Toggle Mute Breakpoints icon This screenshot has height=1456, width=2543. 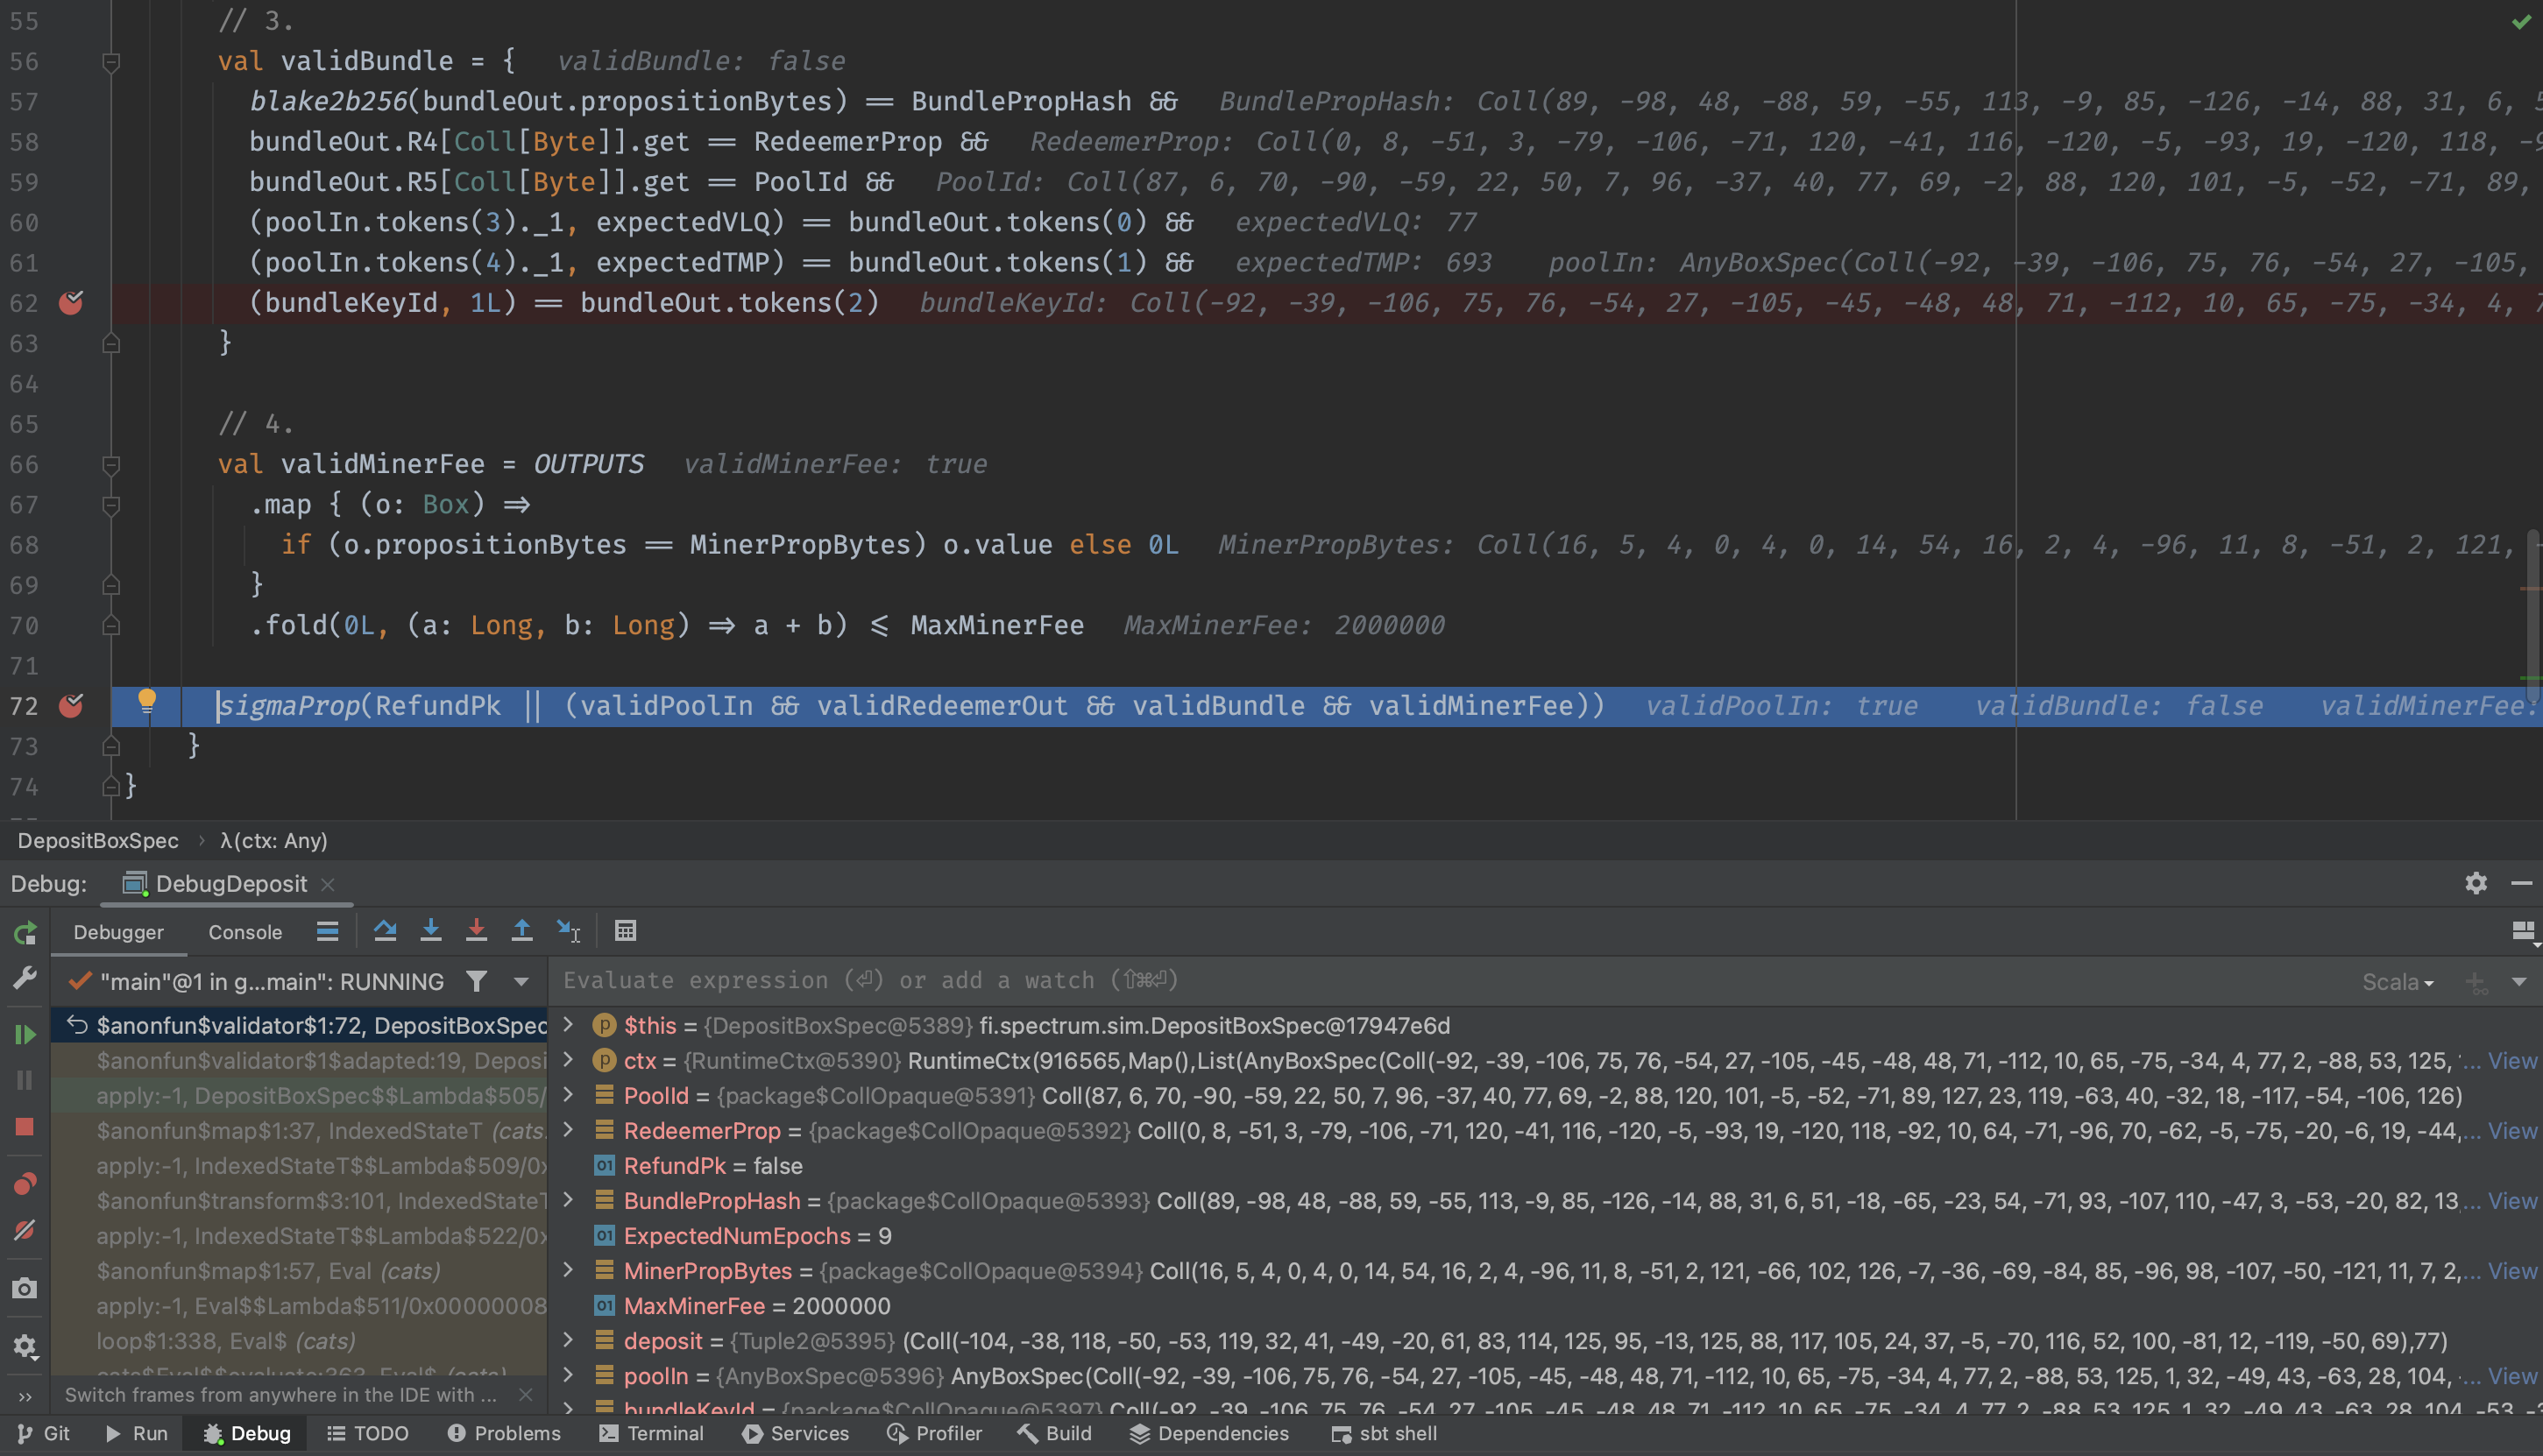[25, 1231]
